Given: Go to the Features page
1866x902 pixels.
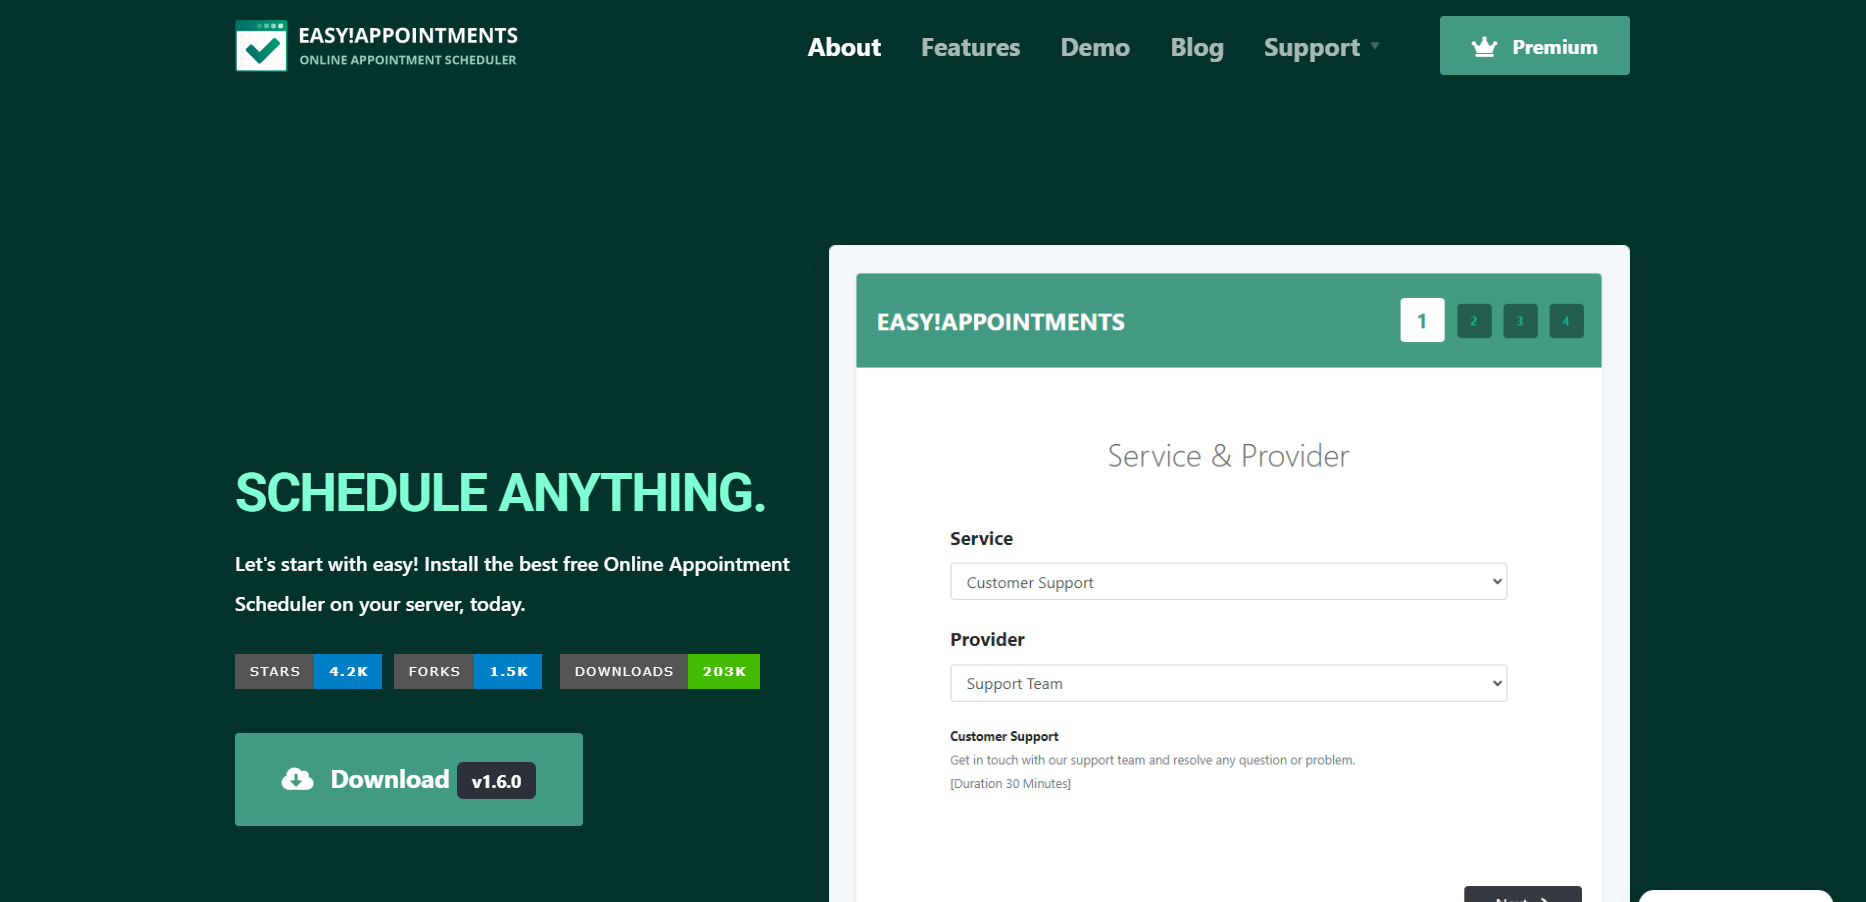Looking at the screenshot, I should tap(970, 47).
